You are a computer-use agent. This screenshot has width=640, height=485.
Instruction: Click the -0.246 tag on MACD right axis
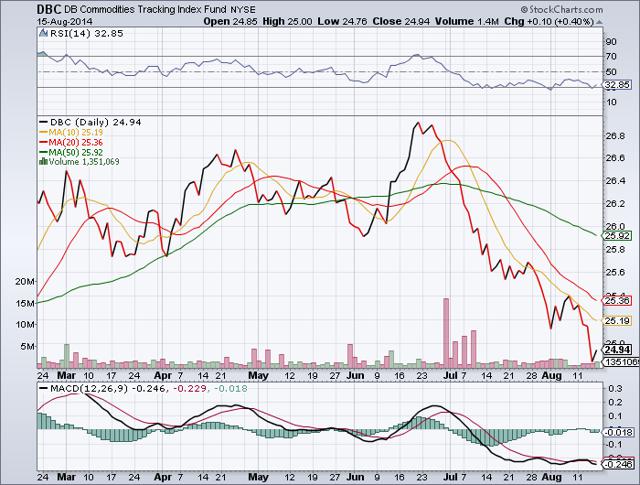point(619,464)
